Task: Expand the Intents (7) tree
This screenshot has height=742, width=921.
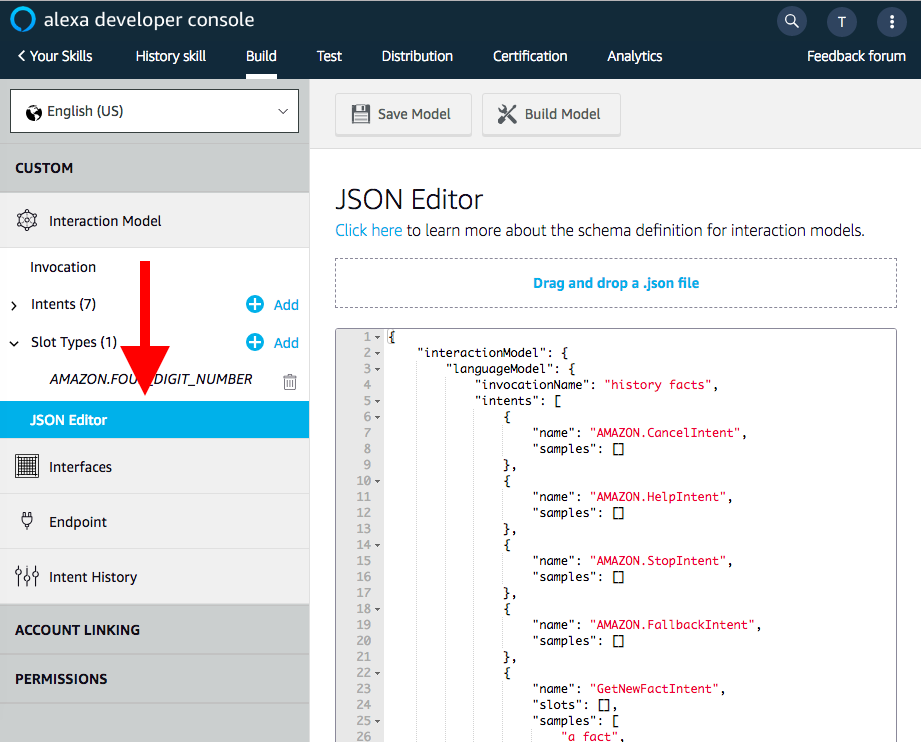Action: 14,305
